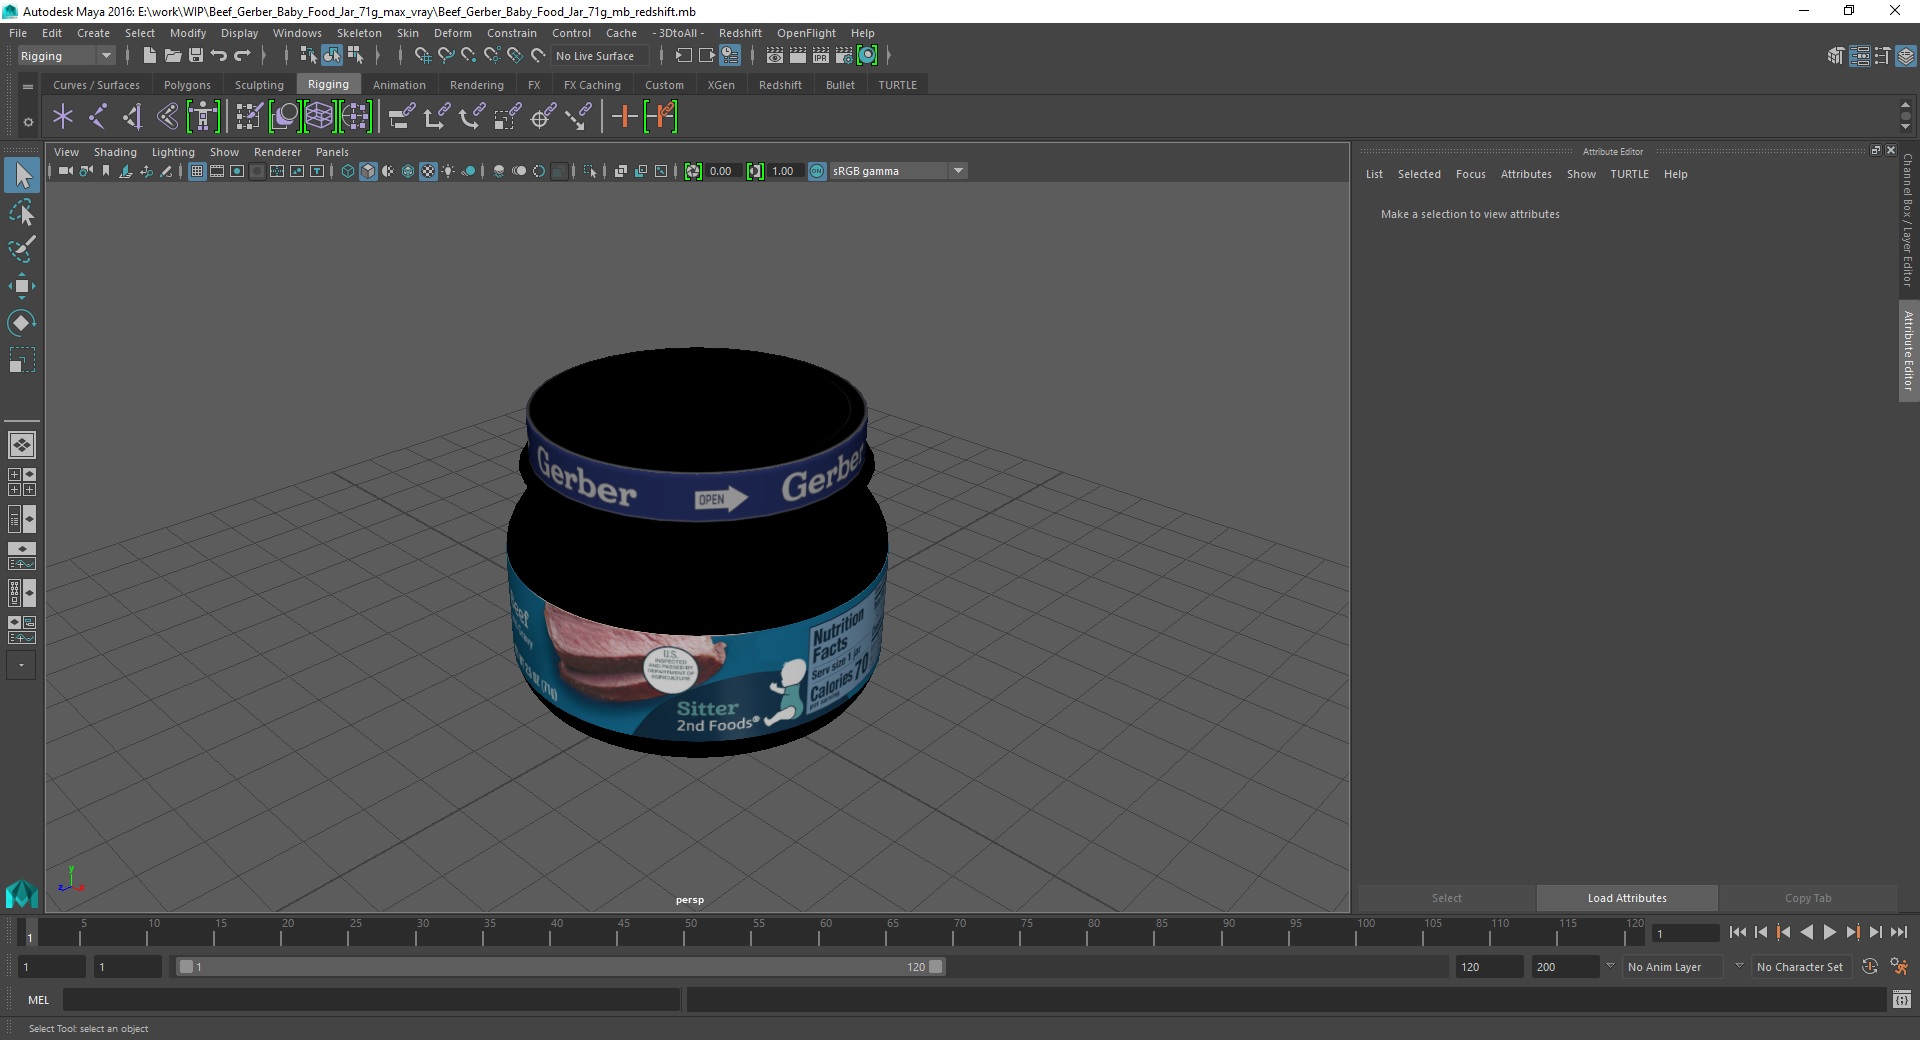This screenshot has width=1920, height=1040.
Task: Switch to the Polygons shelf tab
Action: (187, 85)
